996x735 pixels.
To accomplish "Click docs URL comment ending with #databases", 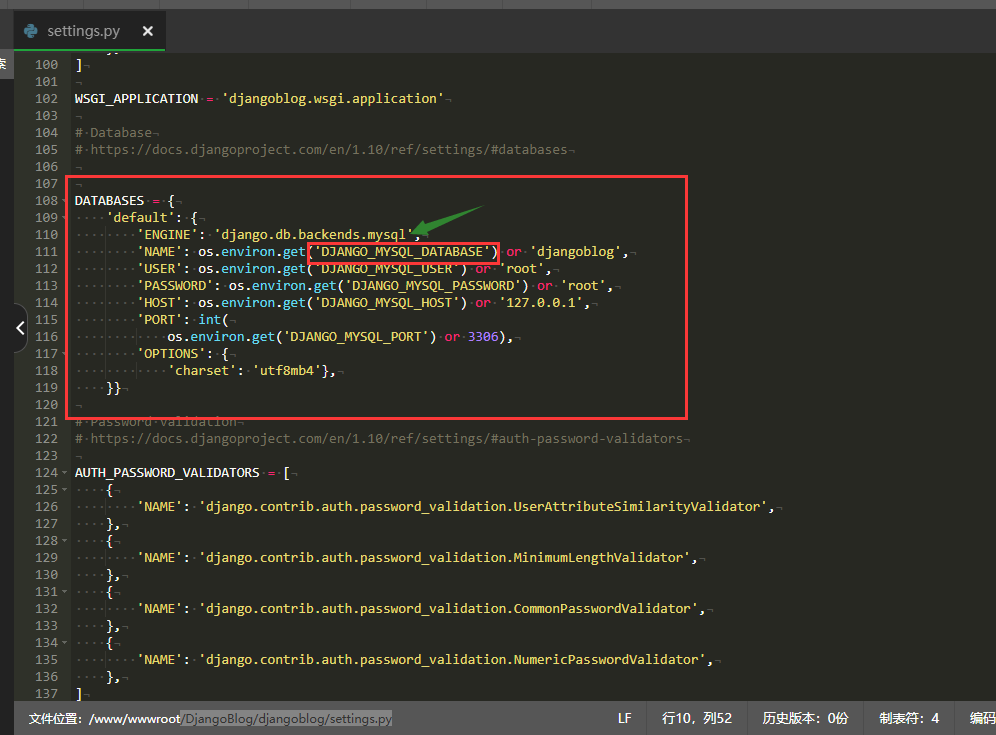I will 321,150.
